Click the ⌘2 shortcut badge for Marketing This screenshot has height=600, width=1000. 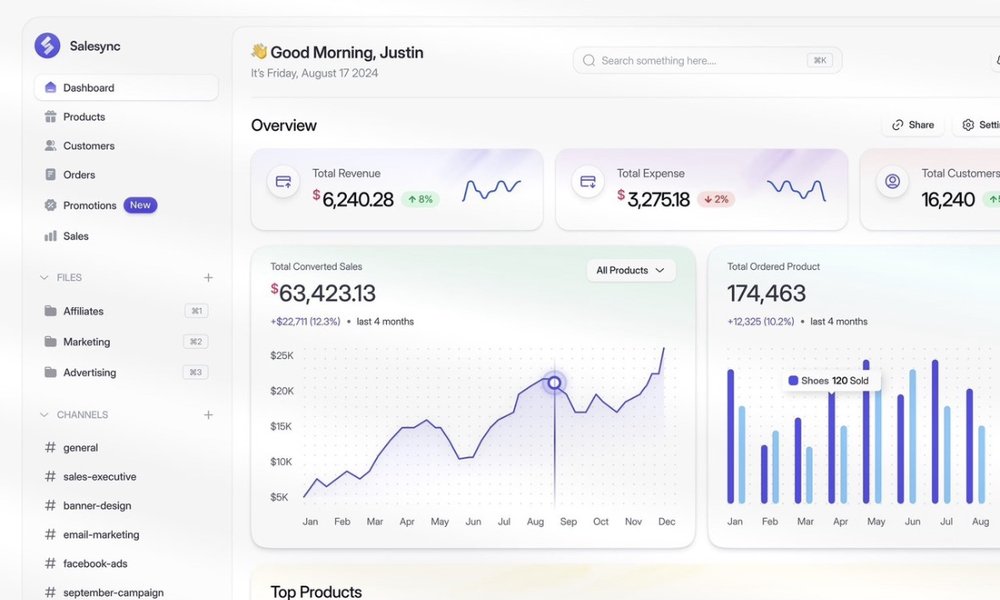[x=196, y=341]
